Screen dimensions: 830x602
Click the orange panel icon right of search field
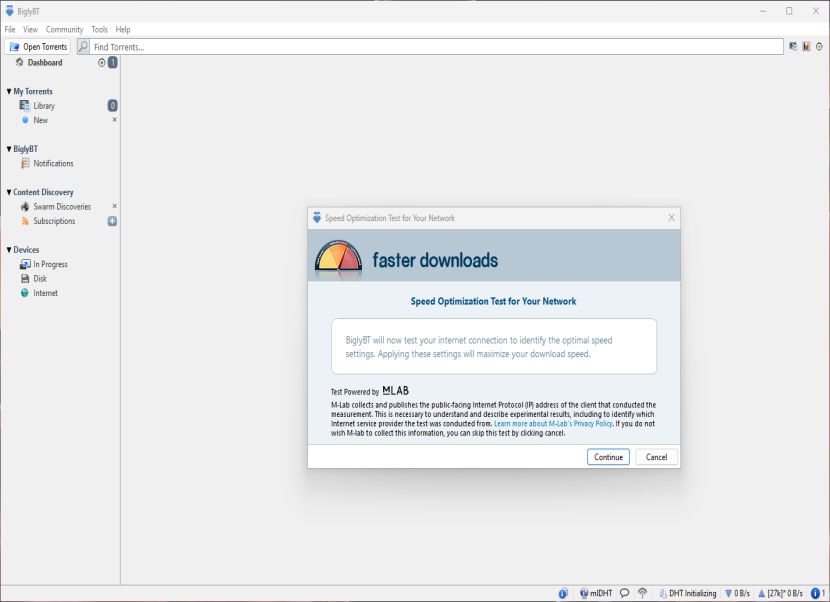click(806, 47)
